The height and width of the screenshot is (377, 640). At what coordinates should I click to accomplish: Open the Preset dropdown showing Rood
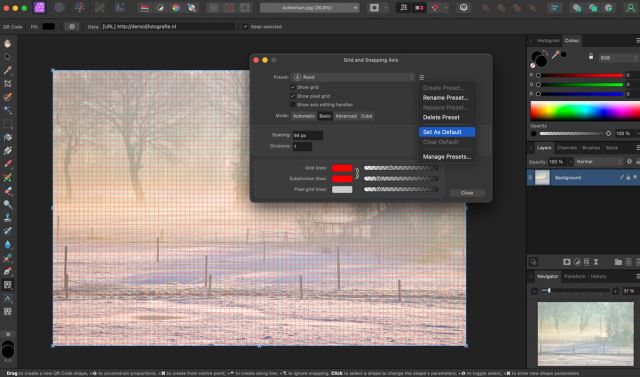(x=353, y=77)
